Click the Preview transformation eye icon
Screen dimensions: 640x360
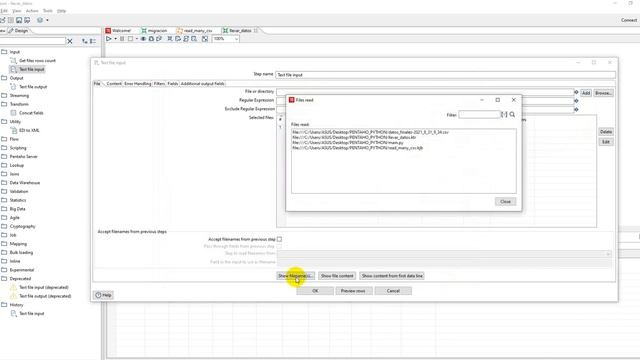[143, 39]
